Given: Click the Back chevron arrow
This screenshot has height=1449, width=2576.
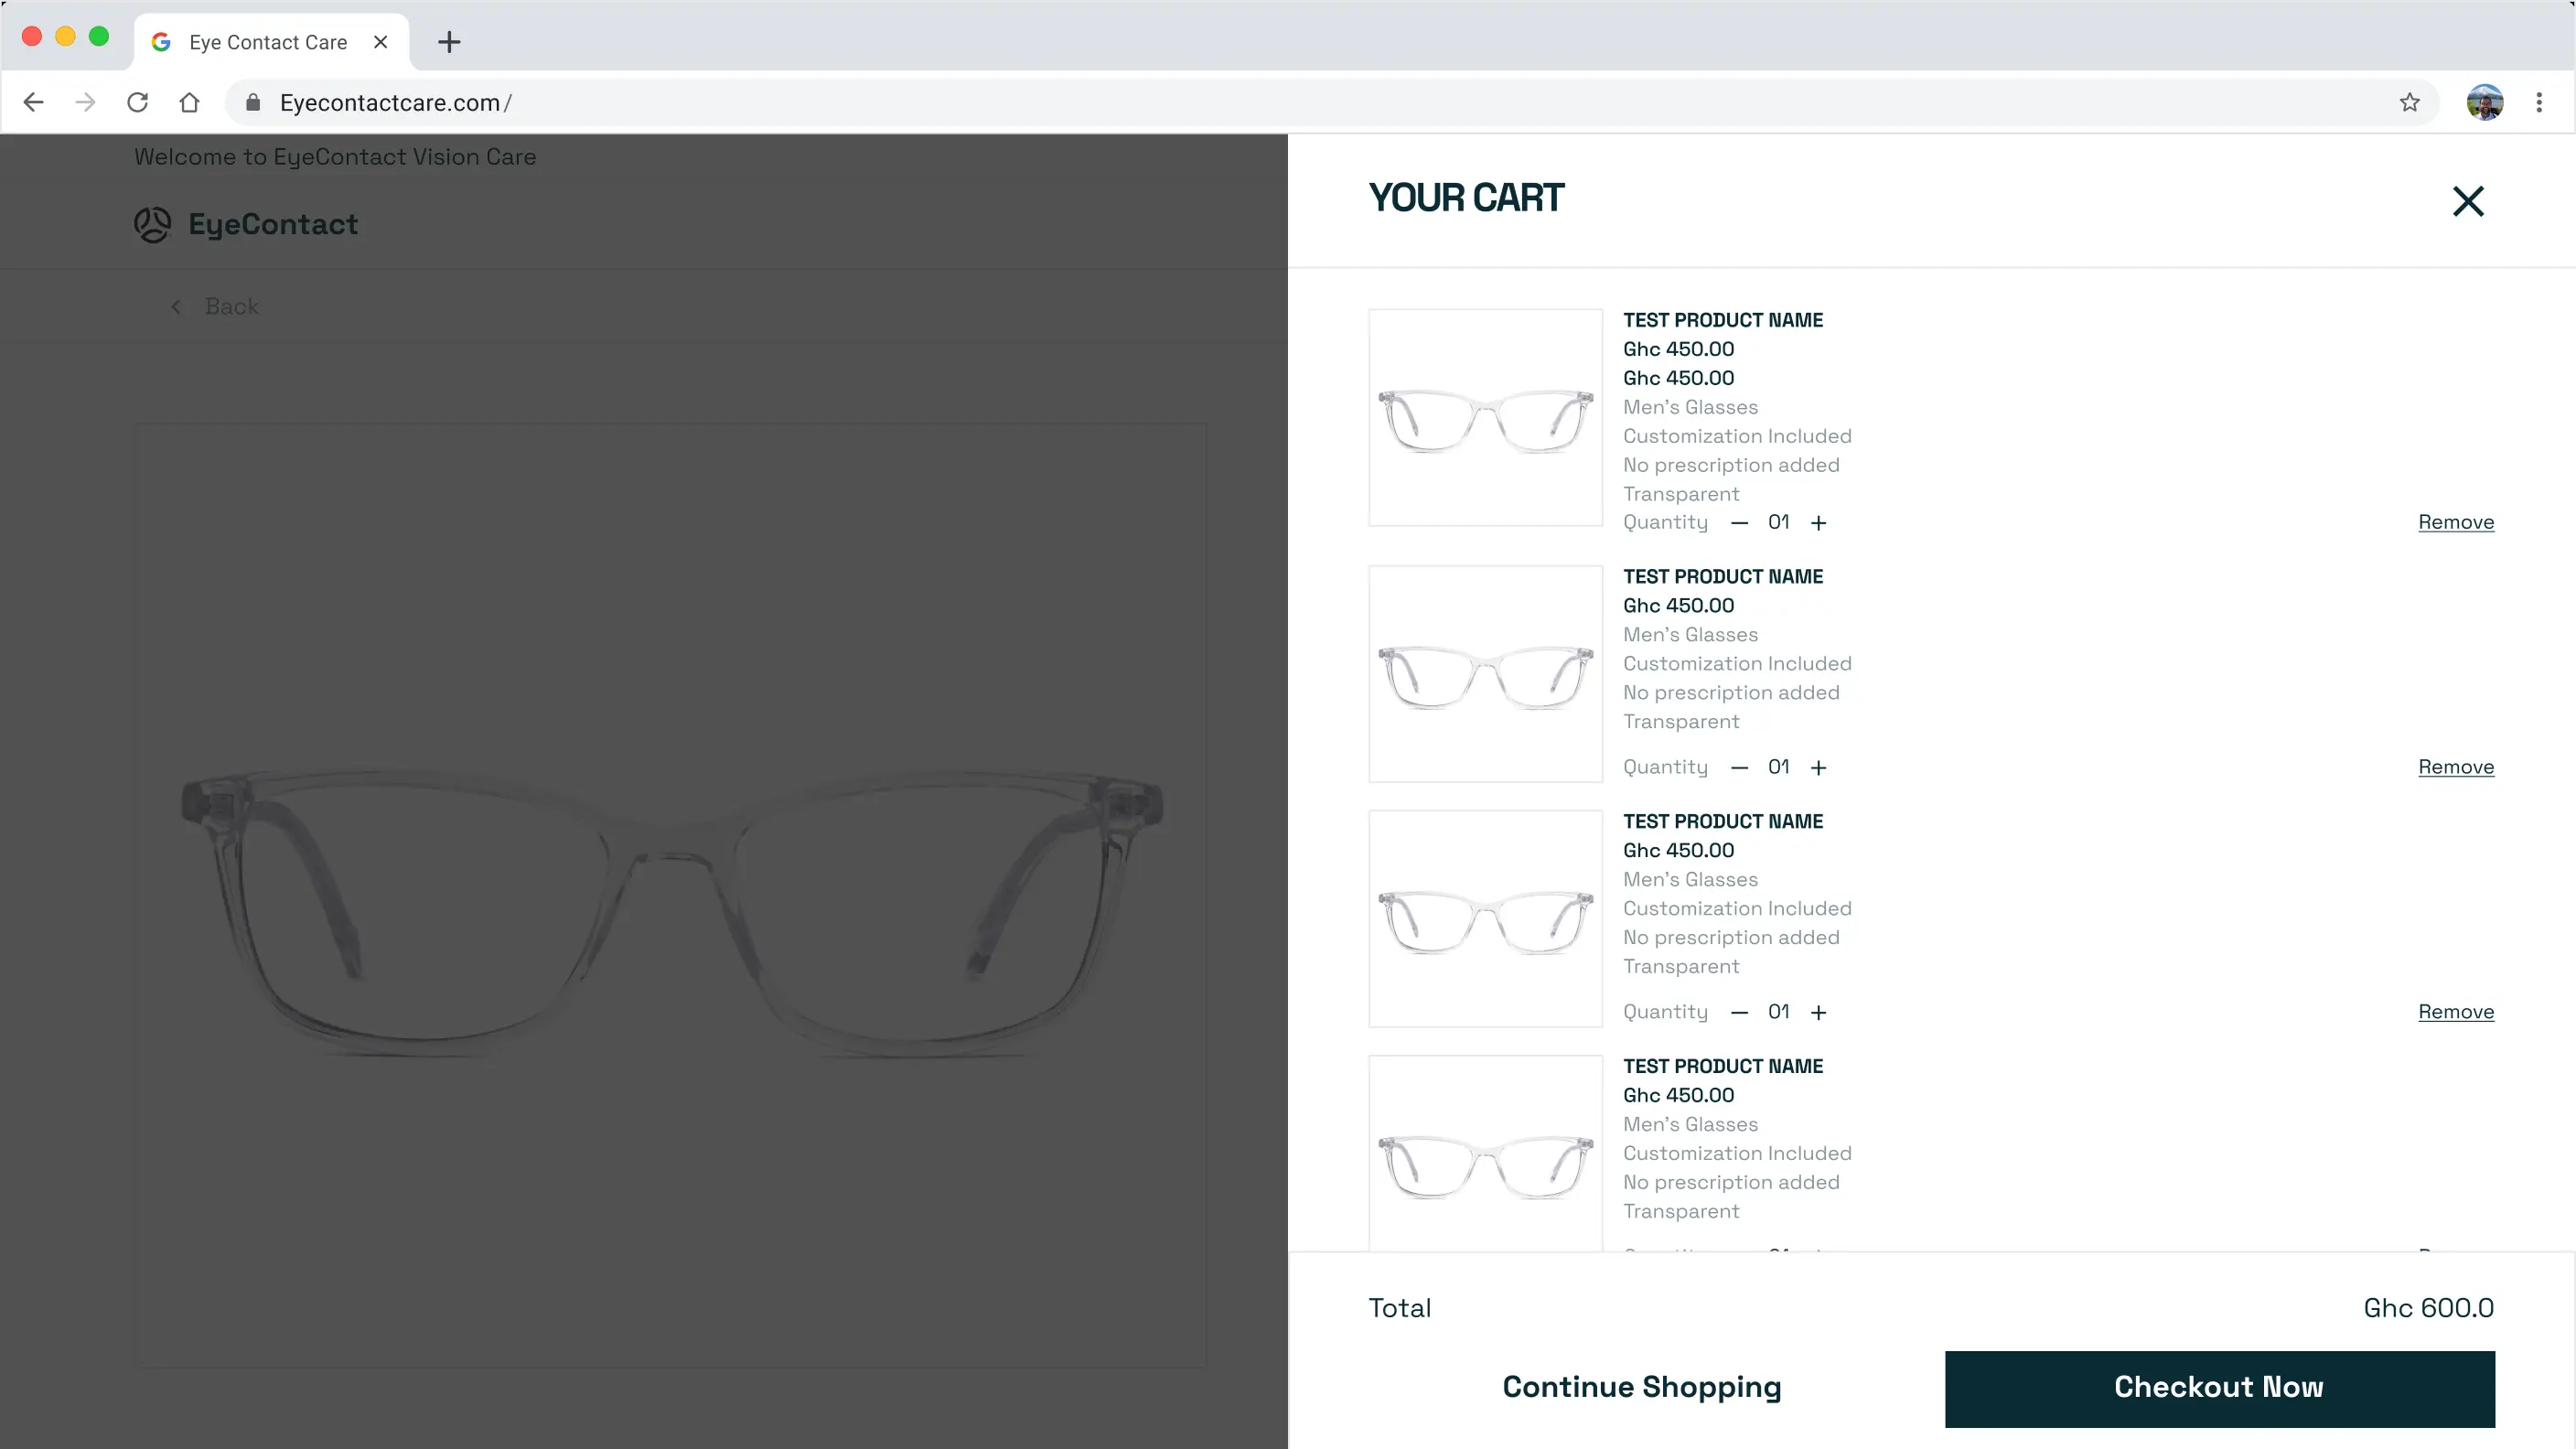Looking at the screenshot, I should pos(176,307).
